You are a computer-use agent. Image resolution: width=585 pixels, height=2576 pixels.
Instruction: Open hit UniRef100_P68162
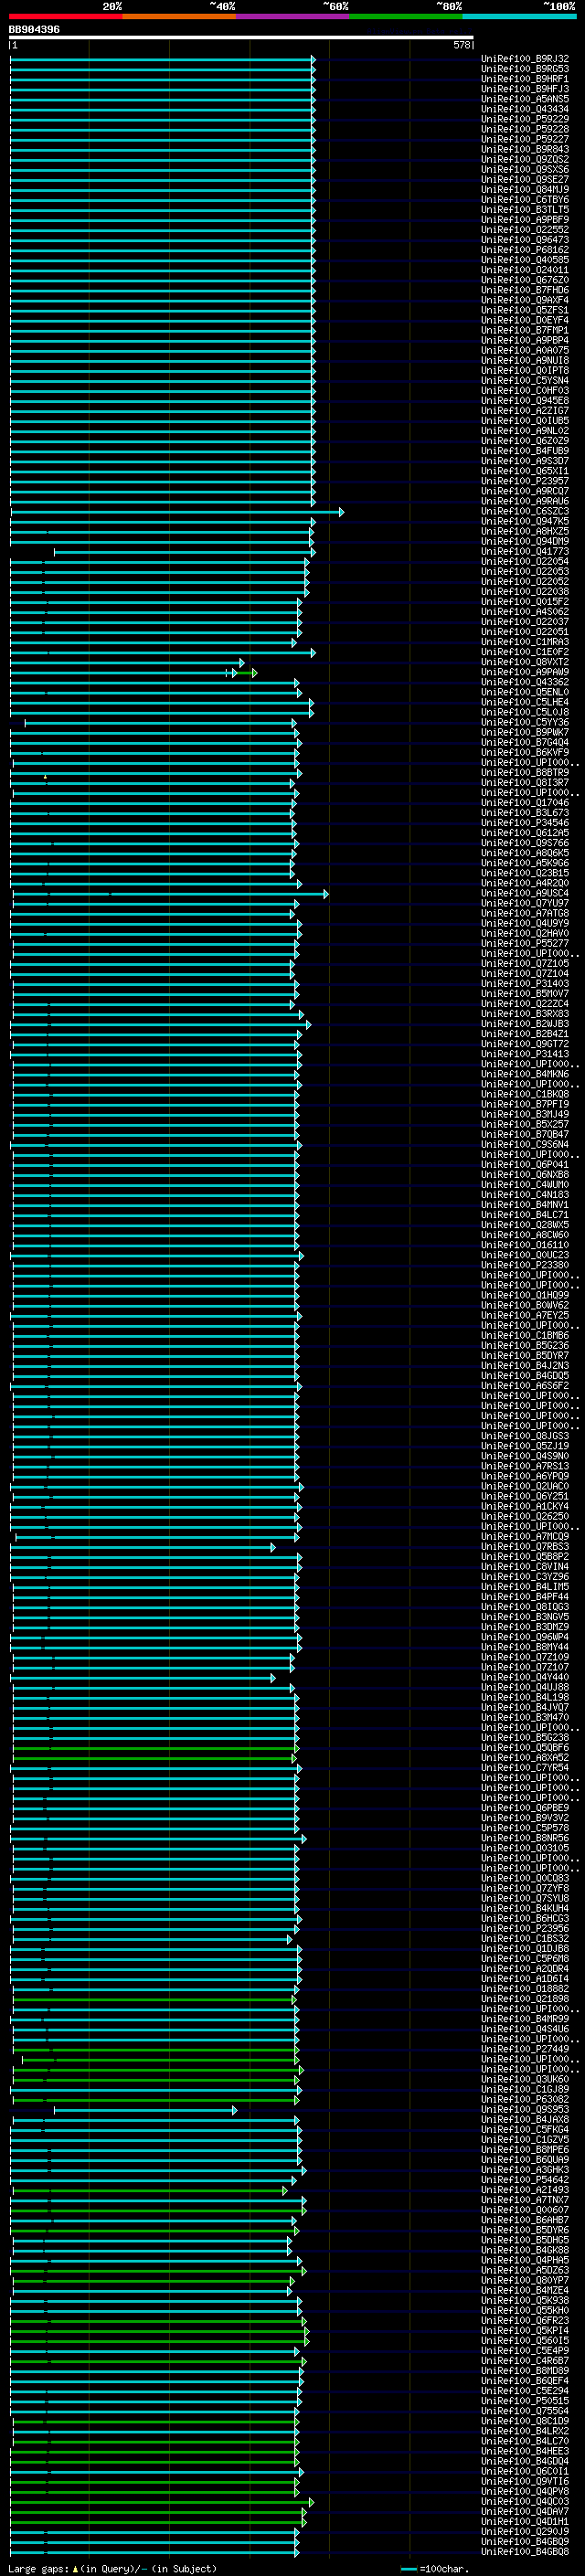(x=525, y=250)
